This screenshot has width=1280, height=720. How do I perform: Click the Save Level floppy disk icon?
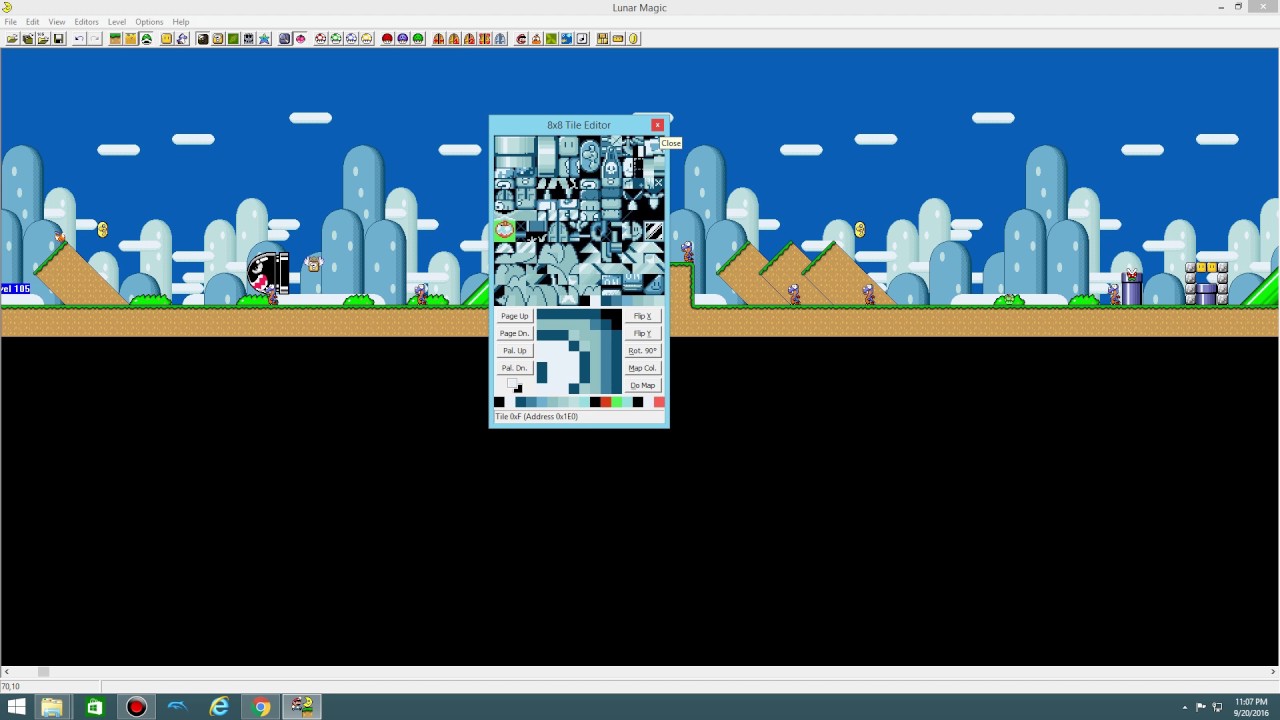click(59, 39)
